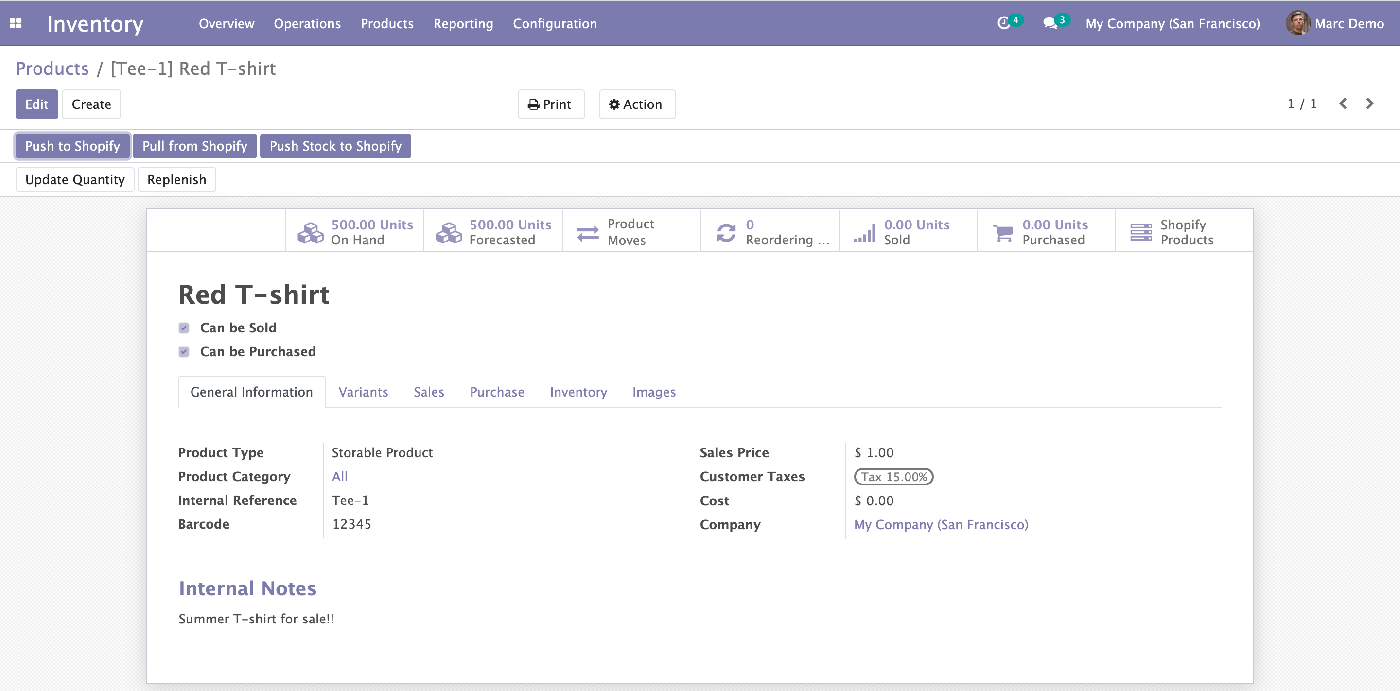Open the My Company (San Francisco) link

point(941,525)
